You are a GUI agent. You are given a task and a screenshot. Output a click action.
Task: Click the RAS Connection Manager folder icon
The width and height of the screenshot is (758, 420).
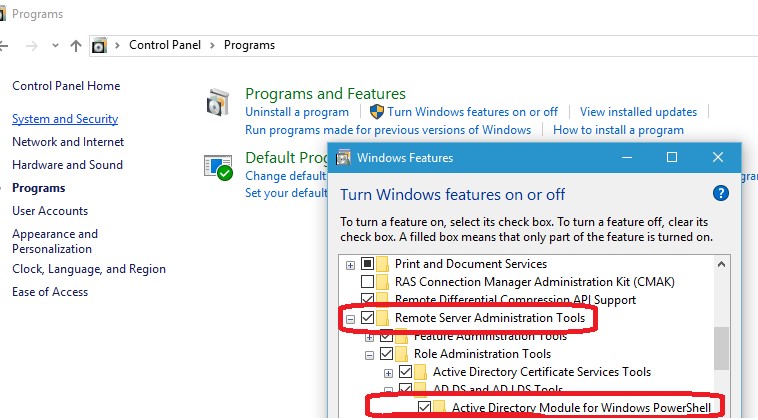pyautogui.click(x=382, y=282)
